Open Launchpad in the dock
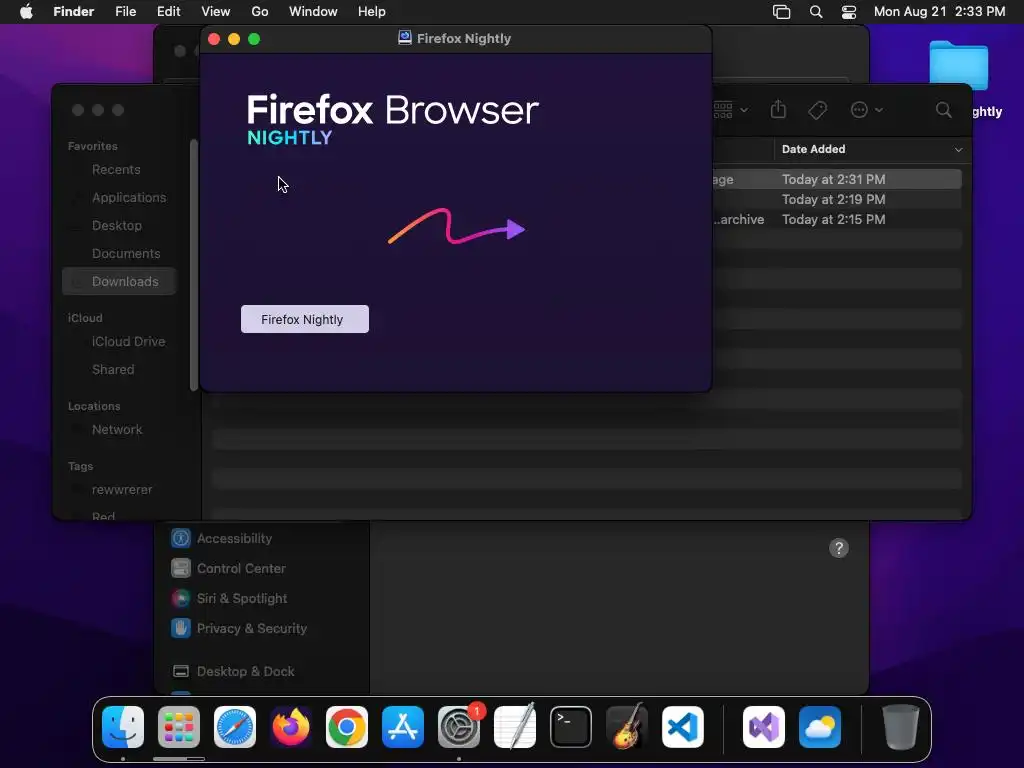 tap(179, 727)
